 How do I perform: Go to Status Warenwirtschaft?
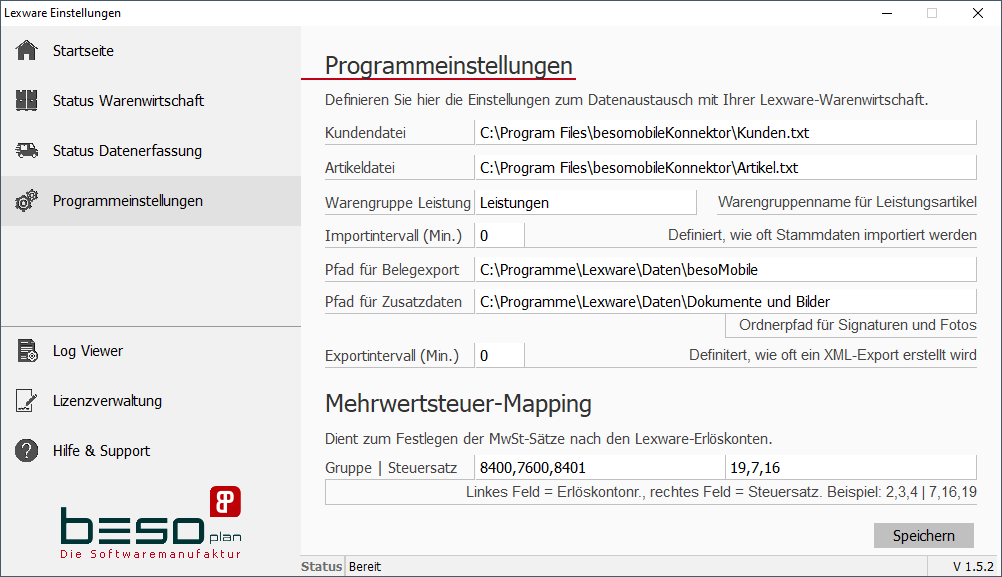[x=151, y=100]
